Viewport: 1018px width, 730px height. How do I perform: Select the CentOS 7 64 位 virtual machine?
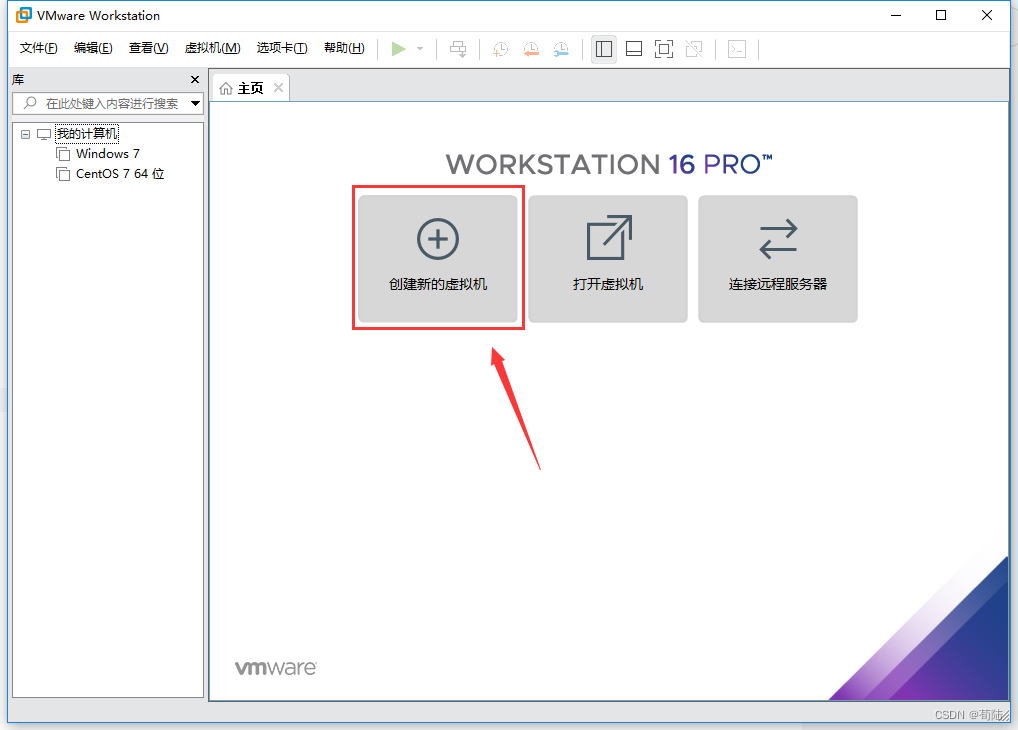[x=120, y=174]
